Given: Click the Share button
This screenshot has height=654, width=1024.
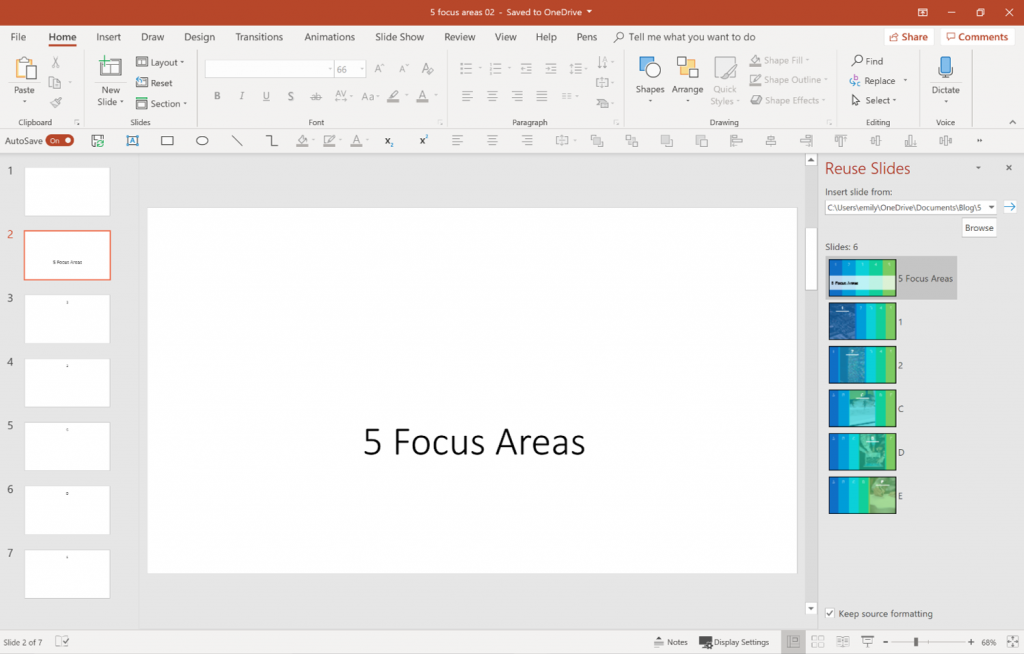Looking at the screenshot, I should coord(907,36).
